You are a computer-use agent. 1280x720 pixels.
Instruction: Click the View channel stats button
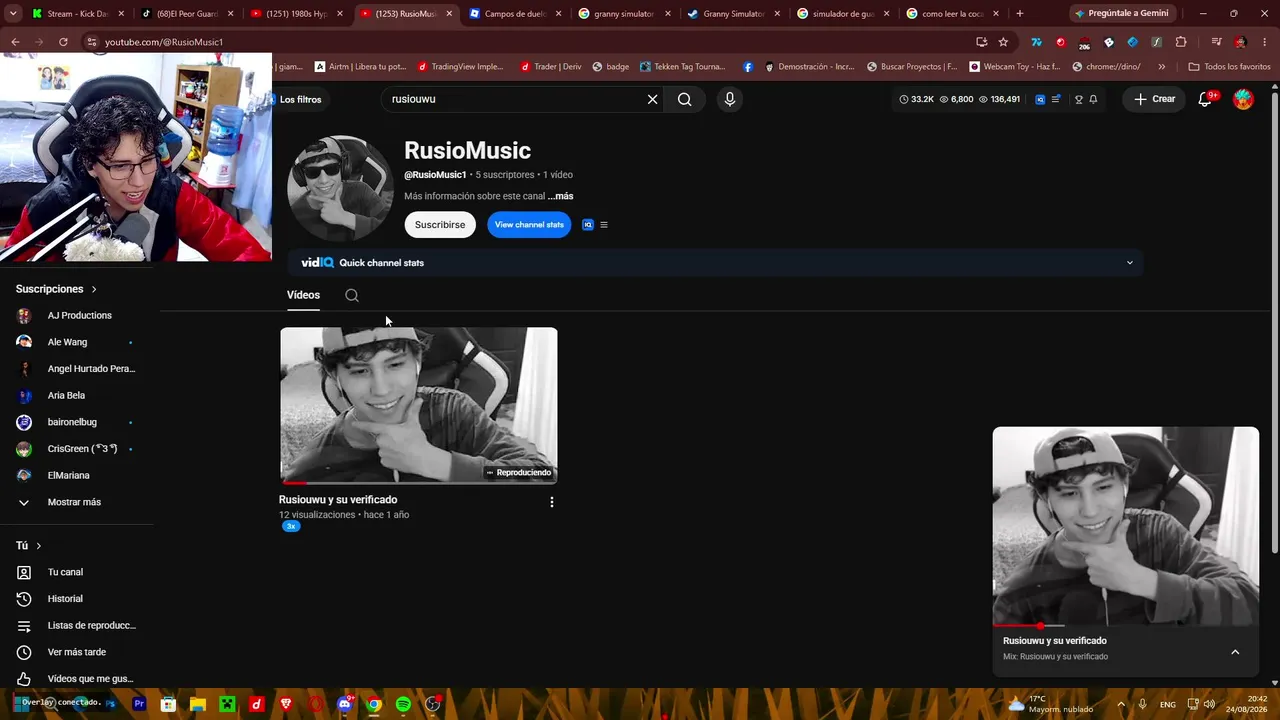[x=529, y=225]
